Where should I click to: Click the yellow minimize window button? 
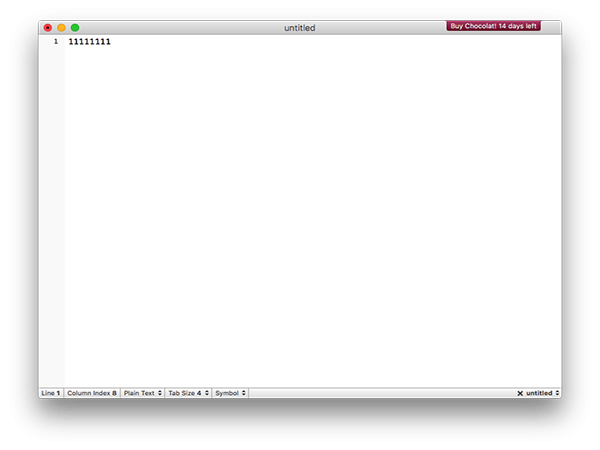coord(61,28)
